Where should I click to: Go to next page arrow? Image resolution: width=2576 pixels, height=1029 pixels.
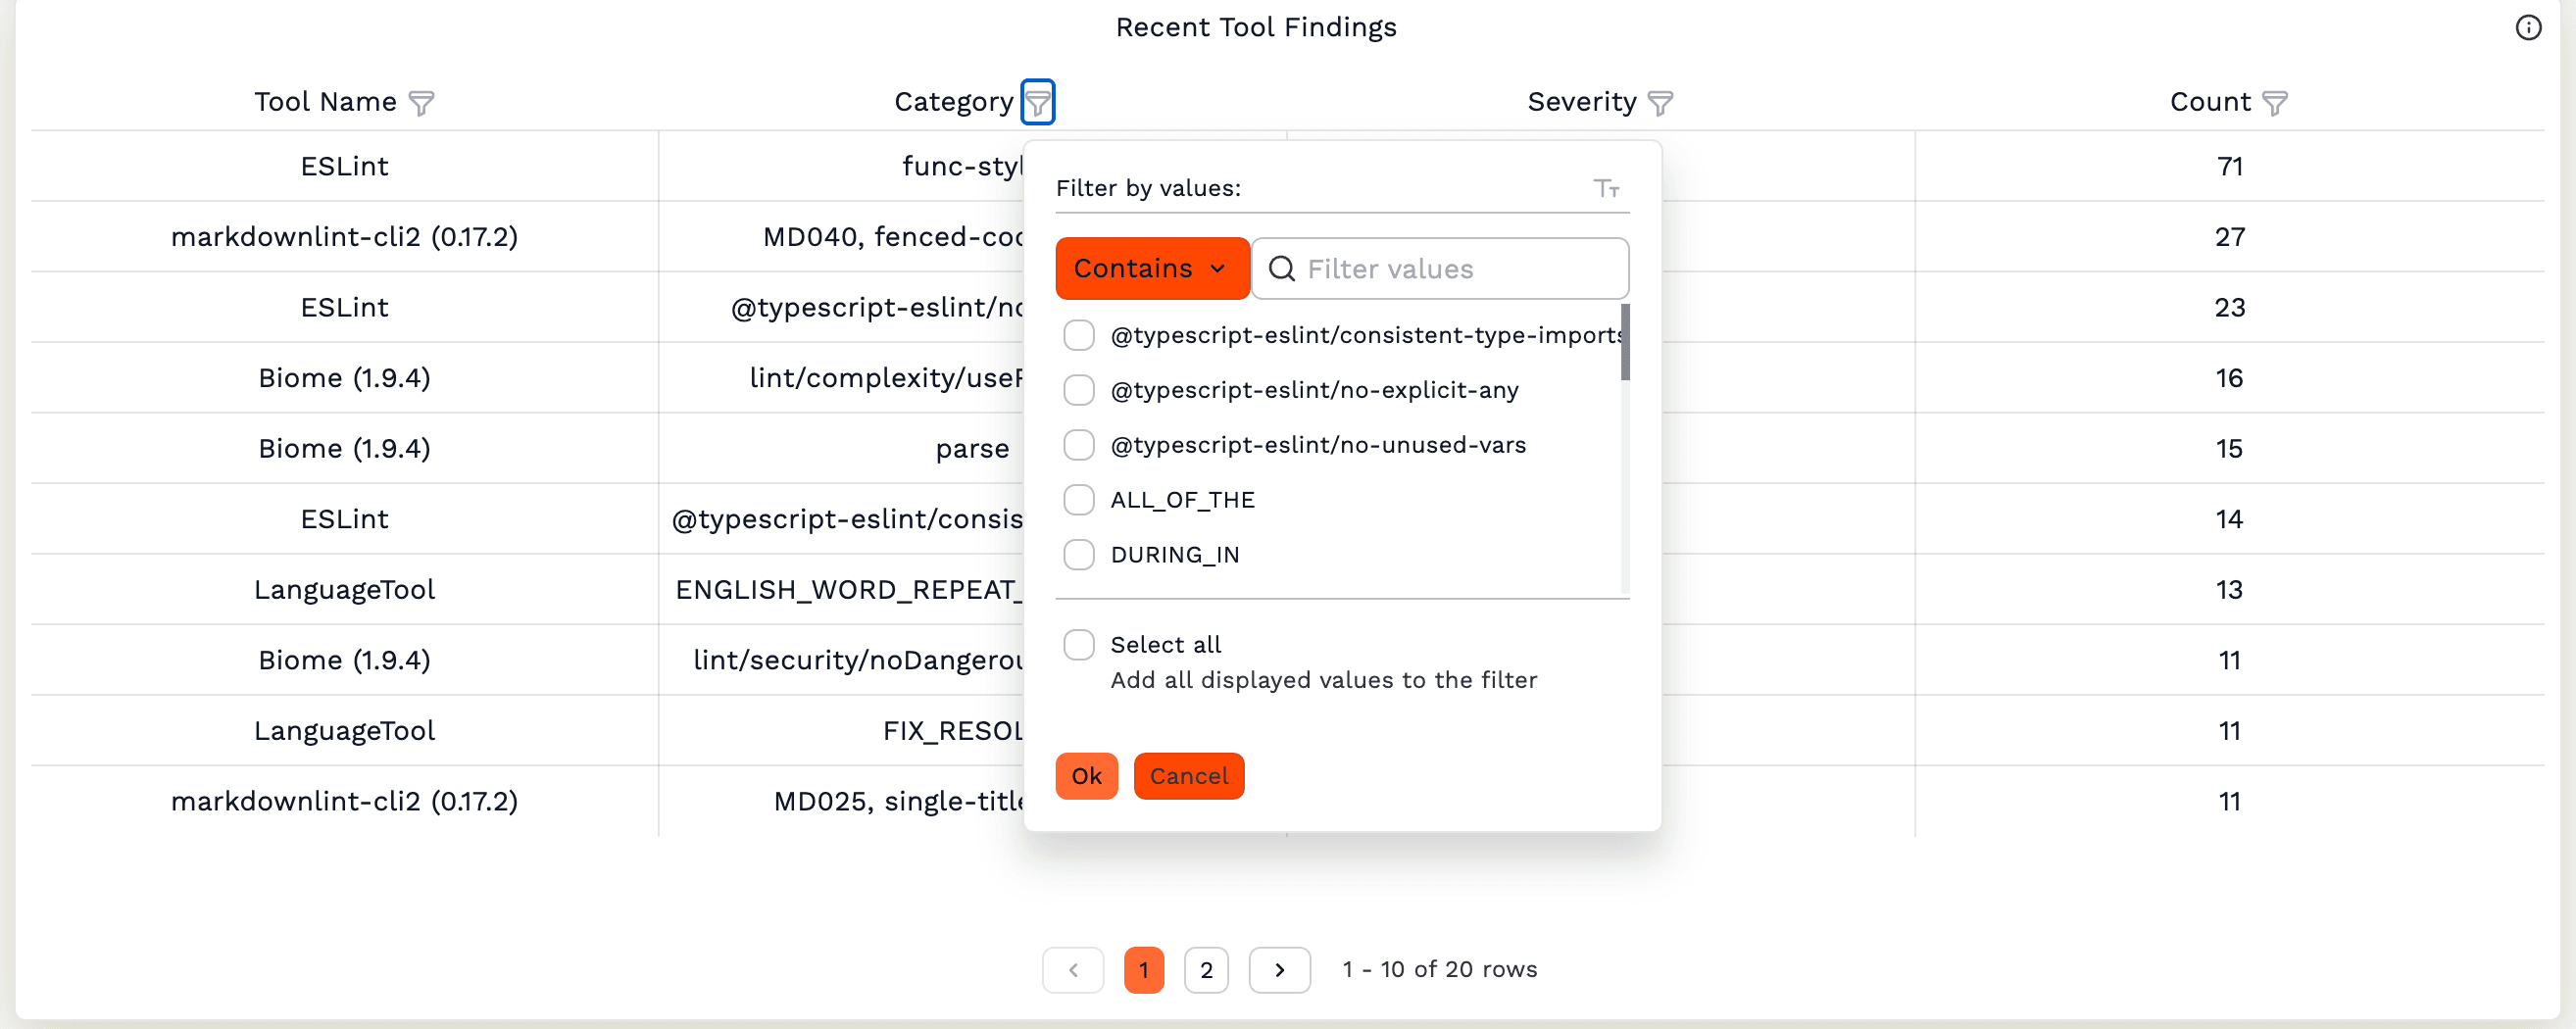tap(1280, 970)
